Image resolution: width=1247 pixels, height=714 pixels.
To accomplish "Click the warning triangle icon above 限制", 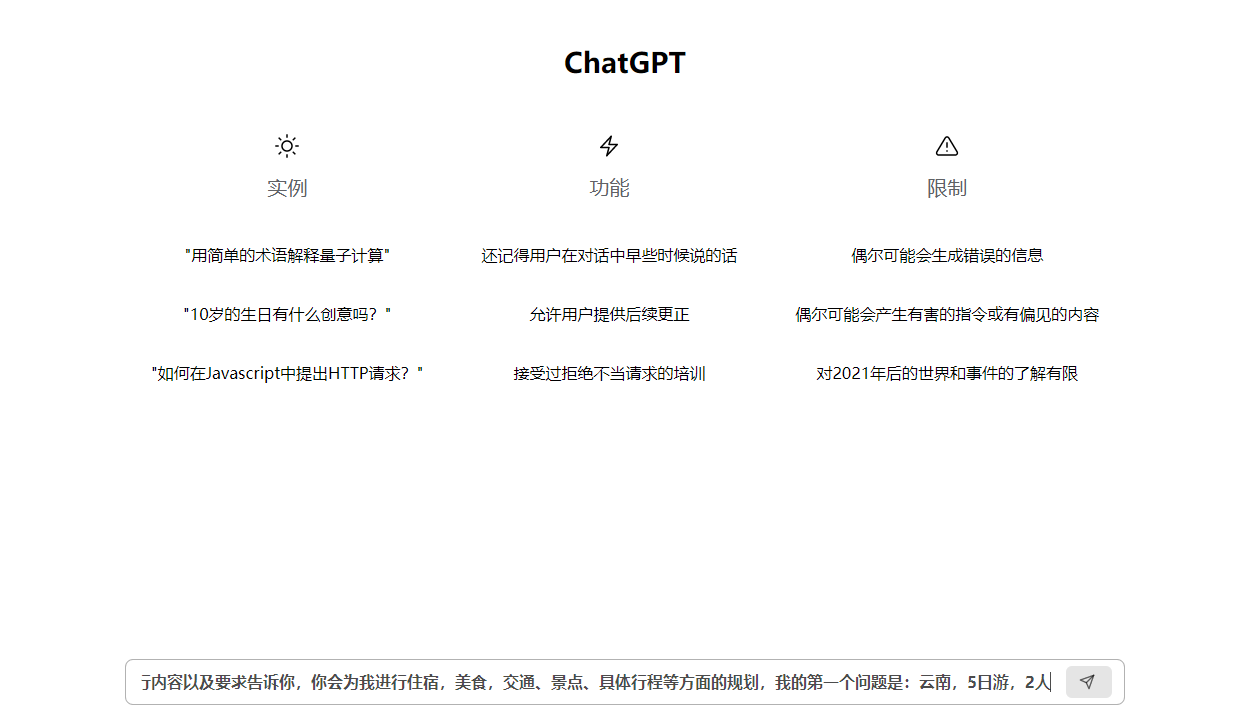I will (946, 147).
